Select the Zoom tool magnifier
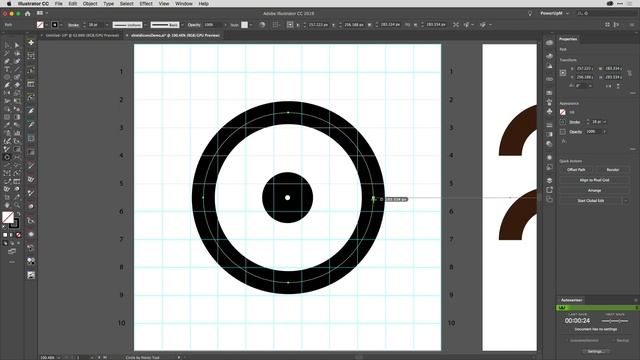 tap(17, 205)
